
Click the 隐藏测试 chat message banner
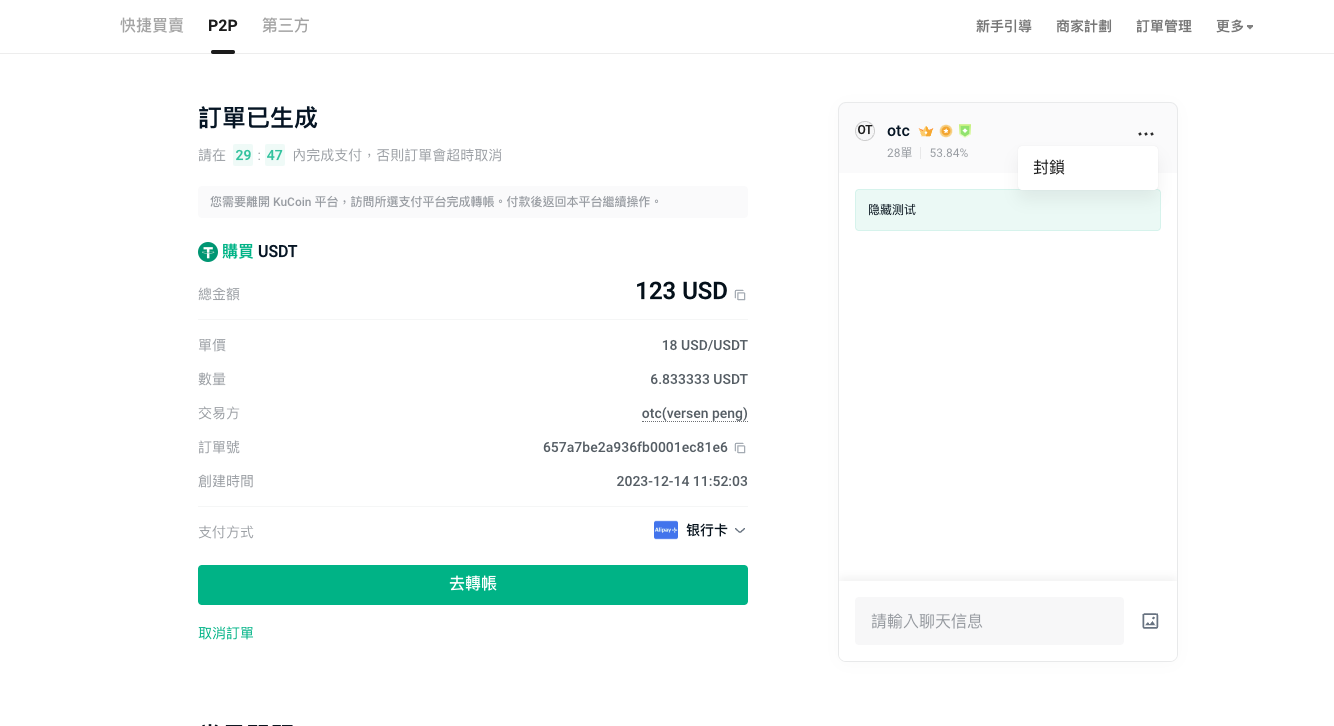coord(1008,210)
